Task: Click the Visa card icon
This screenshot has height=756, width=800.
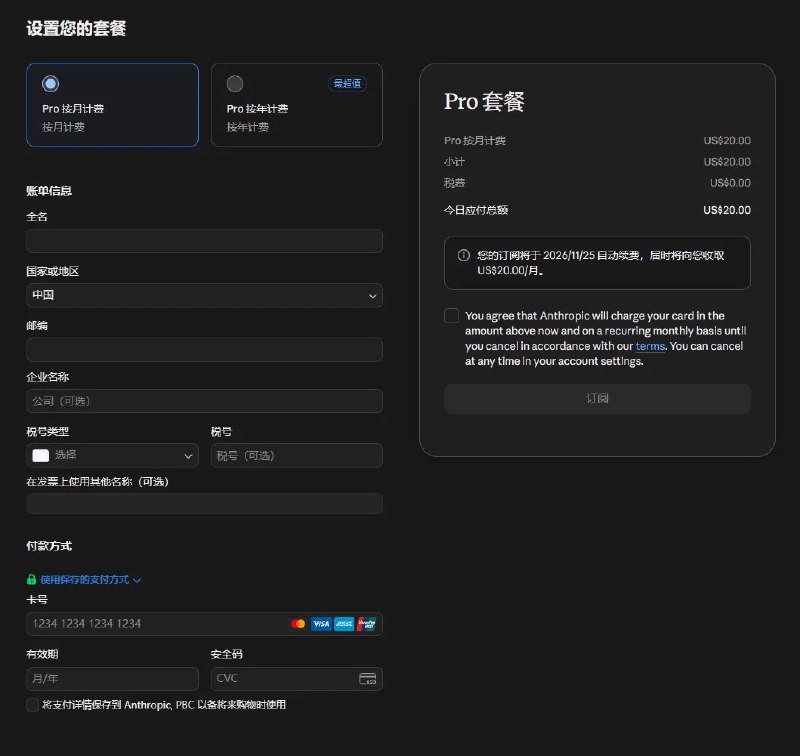Action: pos(321,623)
